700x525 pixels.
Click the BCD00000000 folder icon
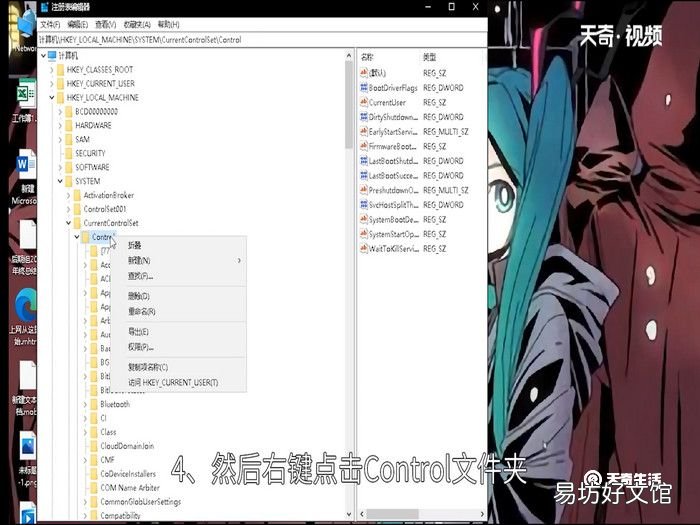pos(69,112)
